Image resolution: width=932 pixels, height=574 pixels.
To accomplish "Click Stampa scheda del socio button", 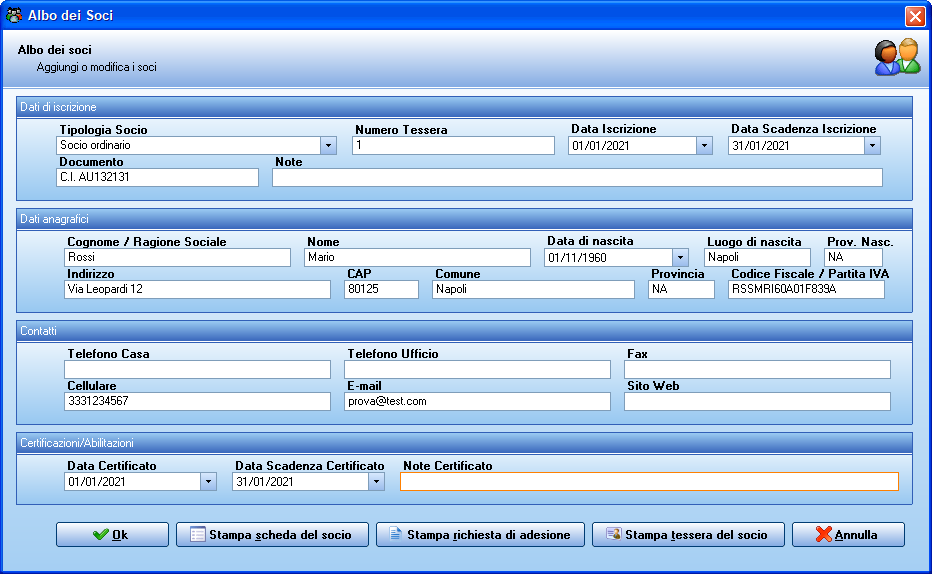I will pyautogui.click(x=272, y=534).
